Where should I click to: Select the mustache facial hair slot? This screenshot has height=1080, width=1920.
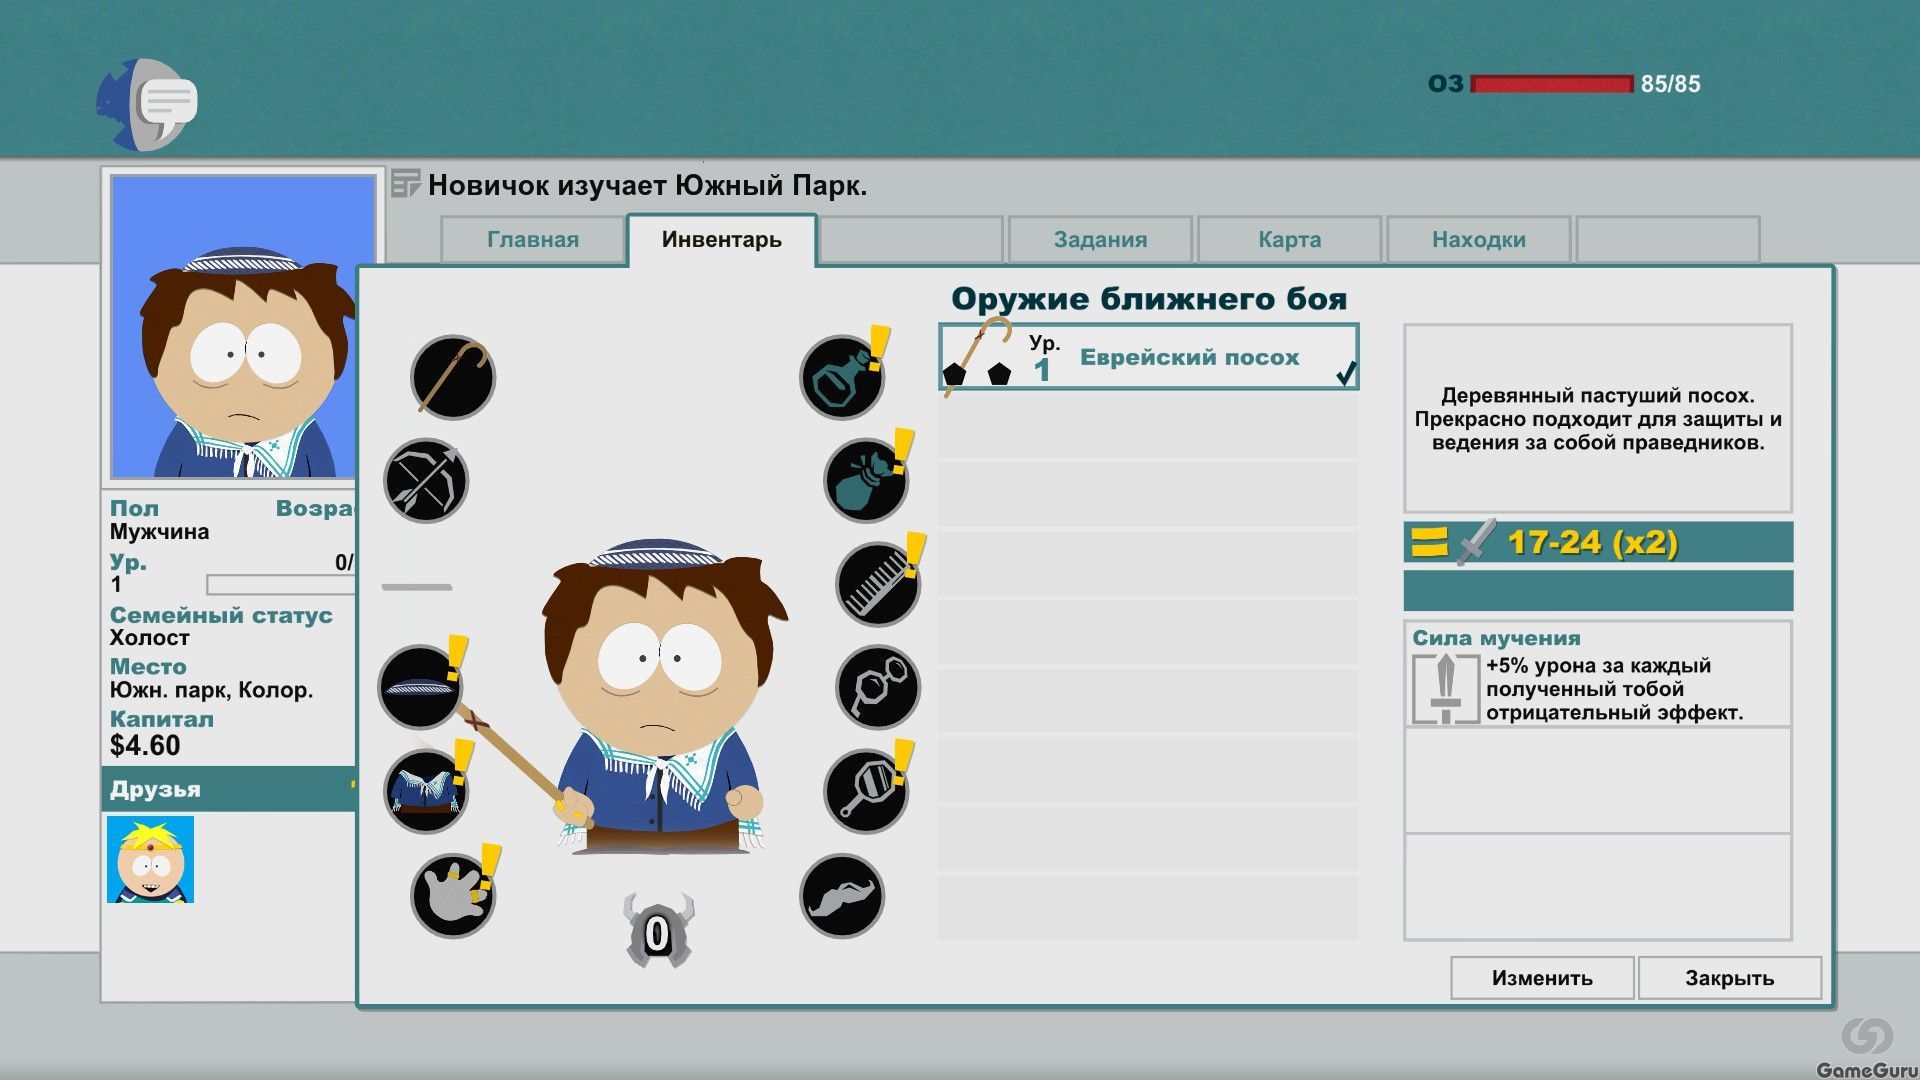point(842,895)
